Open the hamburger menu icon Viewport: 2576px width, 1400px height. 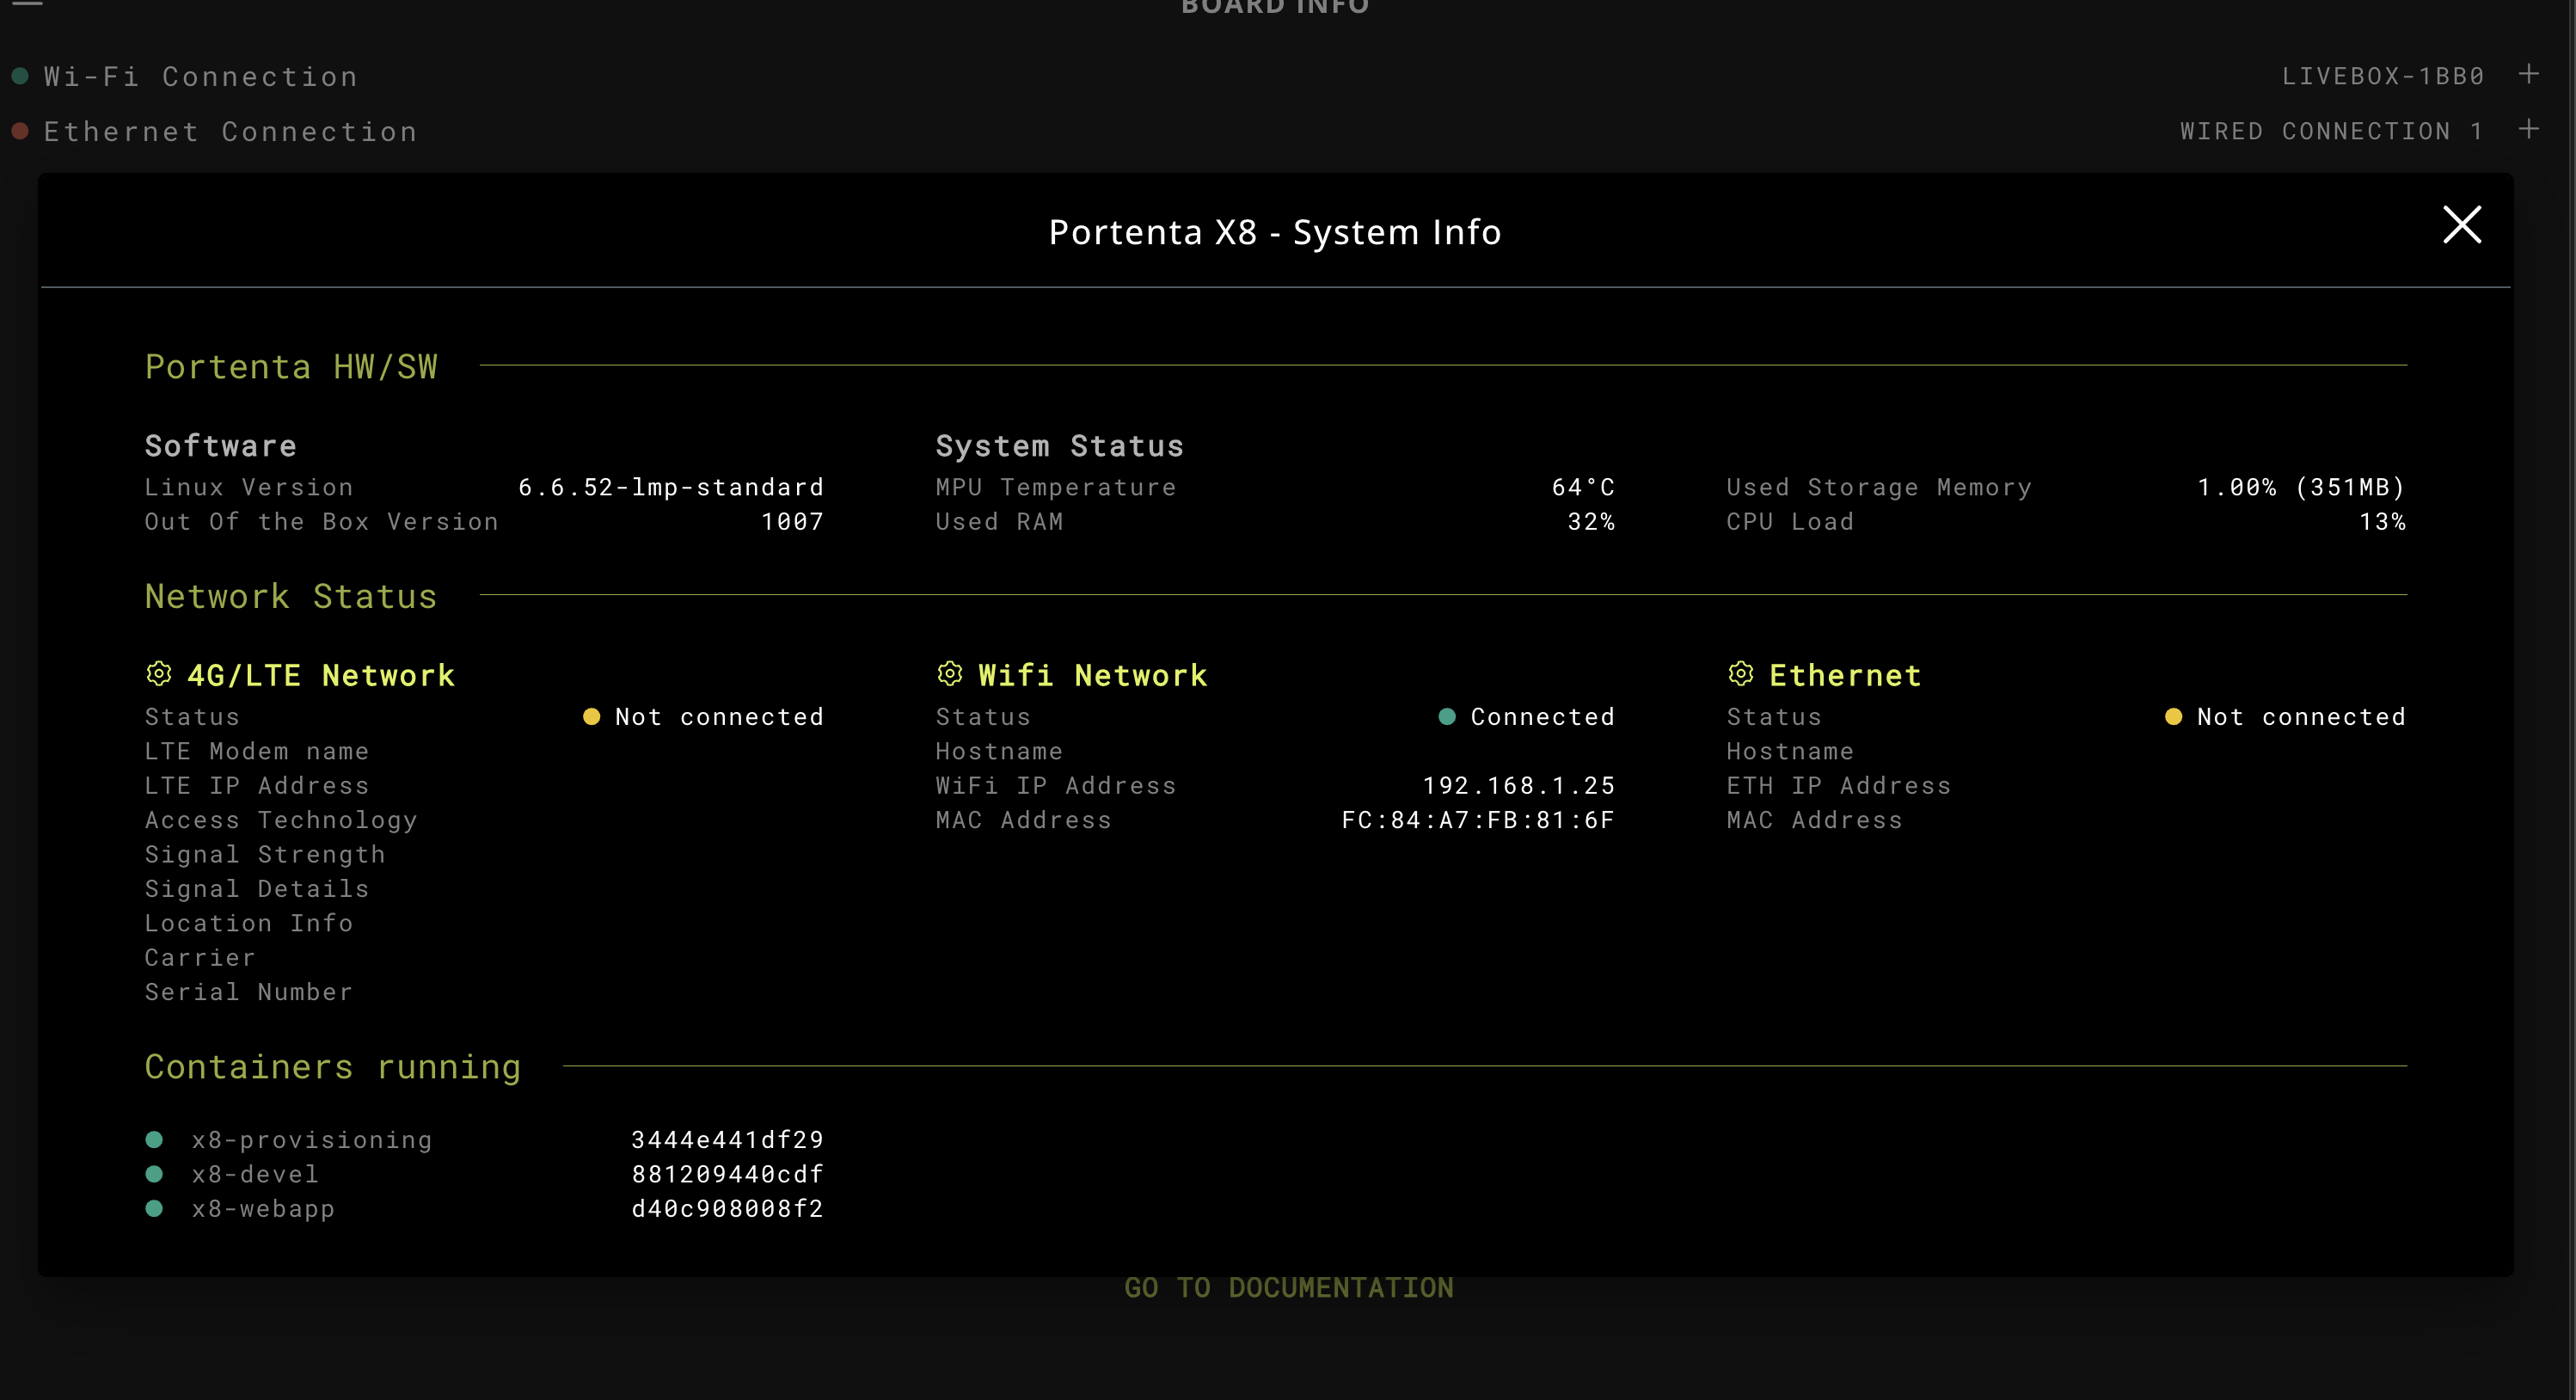pos(28,4)
